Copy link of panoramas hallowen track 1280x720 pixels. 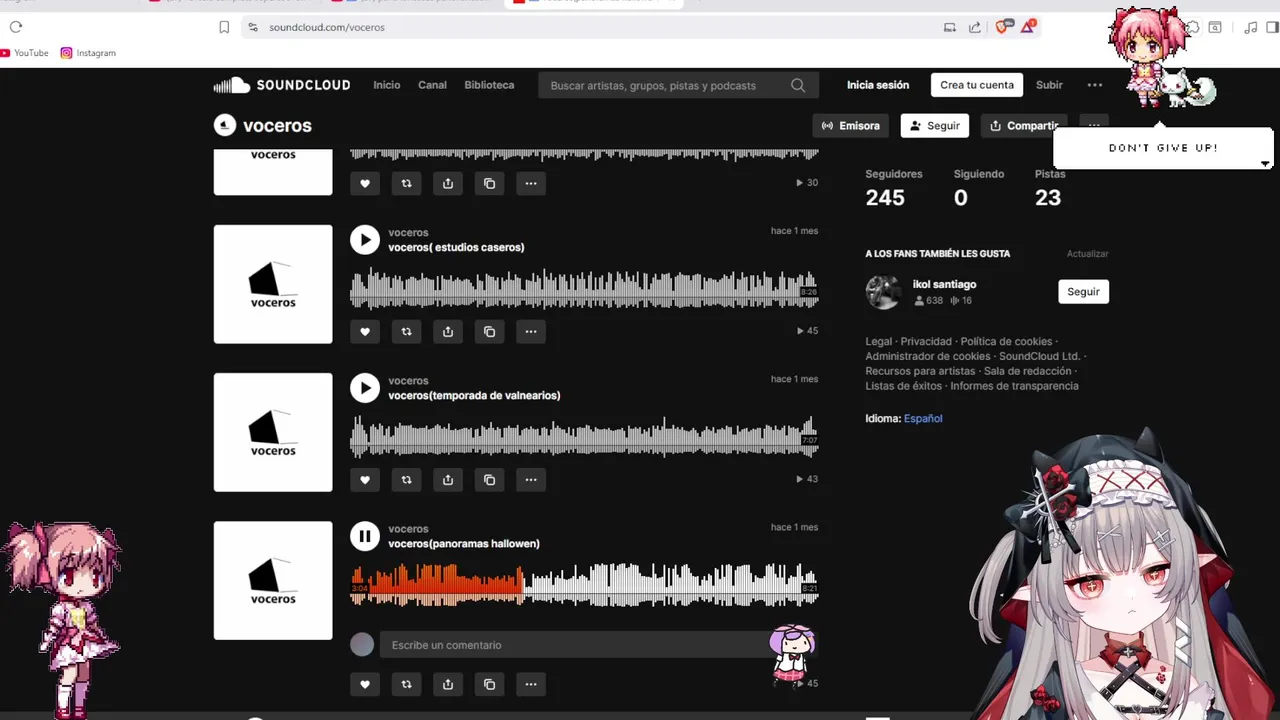(x=489, y=684)
